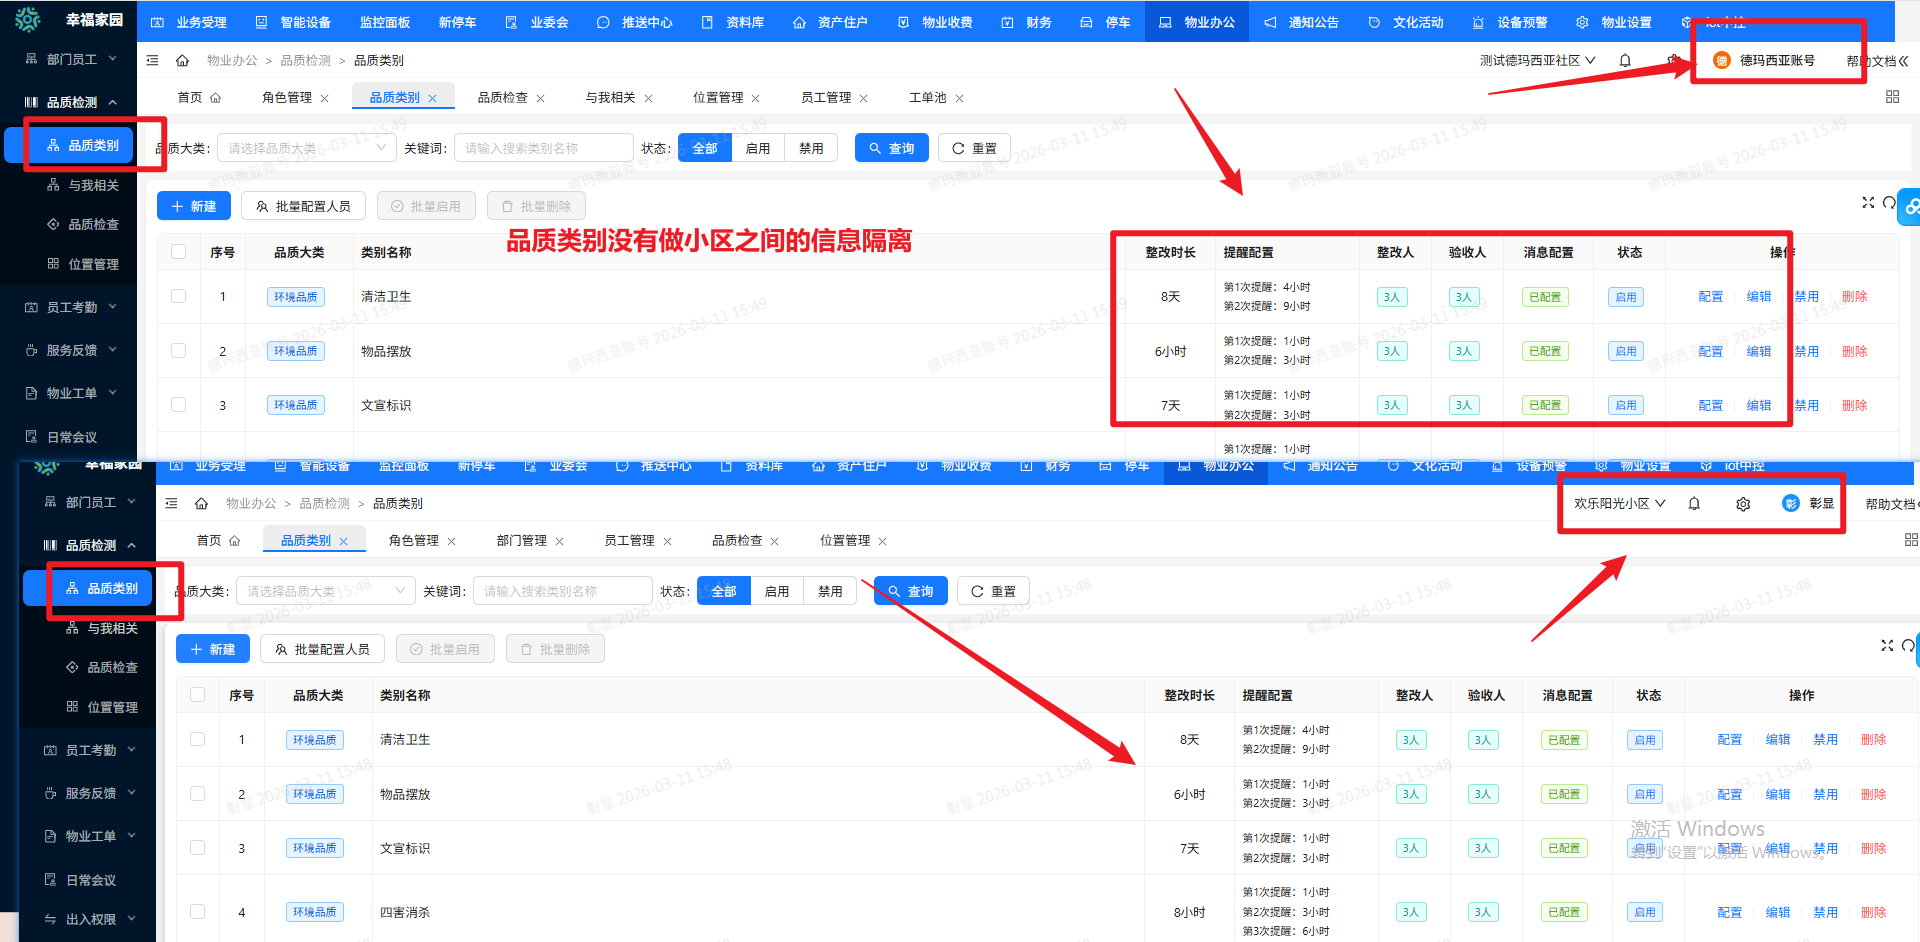Click the bell icon beside 测试德玛西亚社区
1920x942 pixels.
click(1625, 61)
